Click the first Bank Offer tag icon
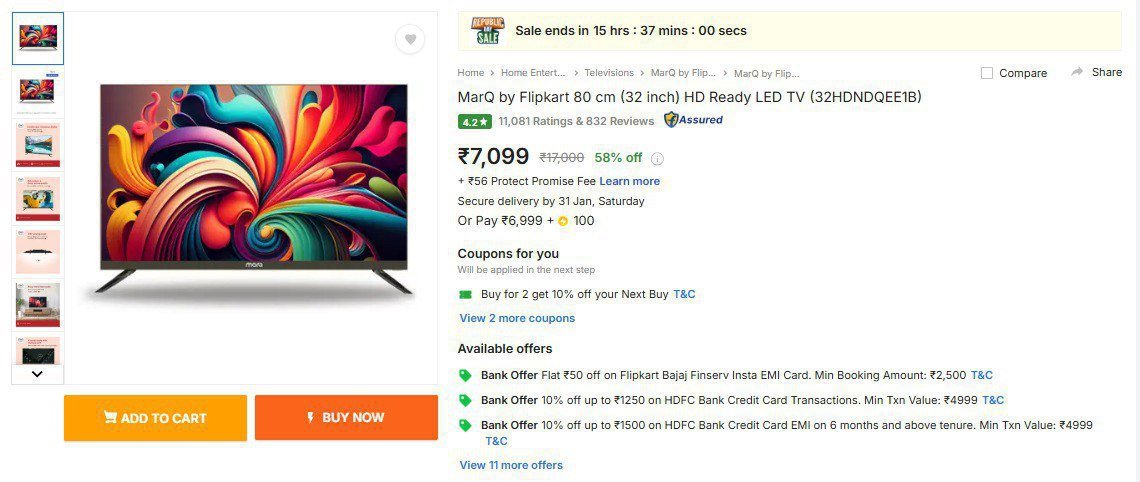The height and width of the screenshot is (482, 1140). 465,375
